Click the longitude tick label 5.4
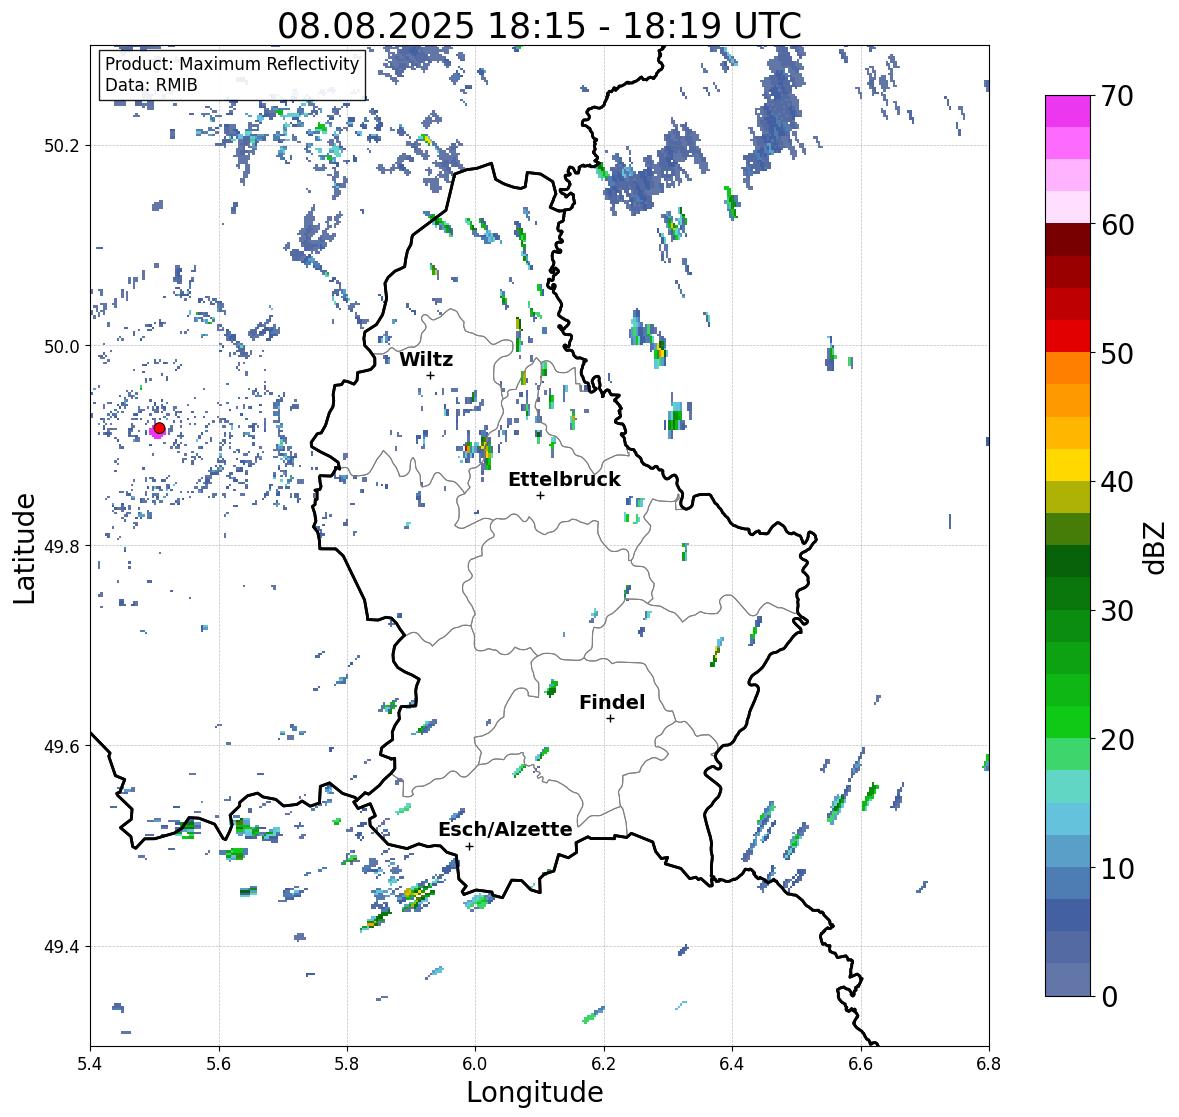The width and height of the screenshot is (1179, 1117). 90,1063
